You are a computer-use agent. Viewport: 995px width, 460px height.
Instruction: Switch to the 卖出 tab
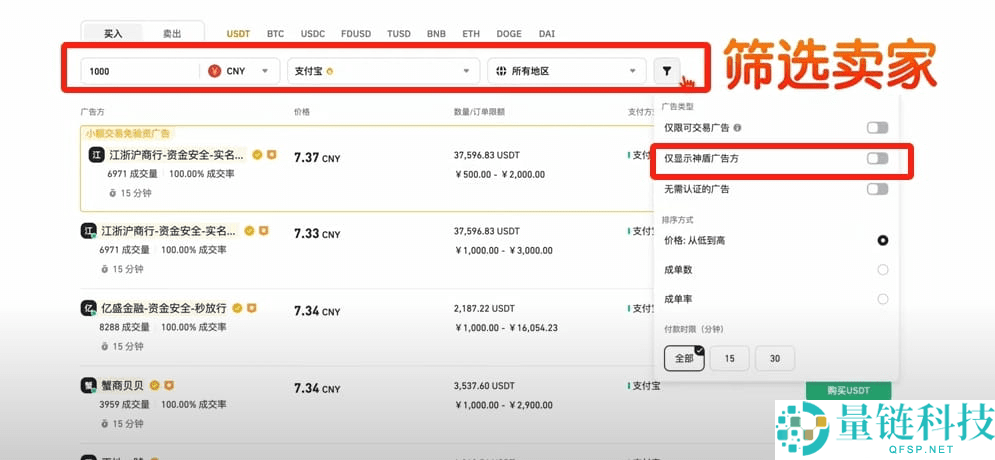172,34
